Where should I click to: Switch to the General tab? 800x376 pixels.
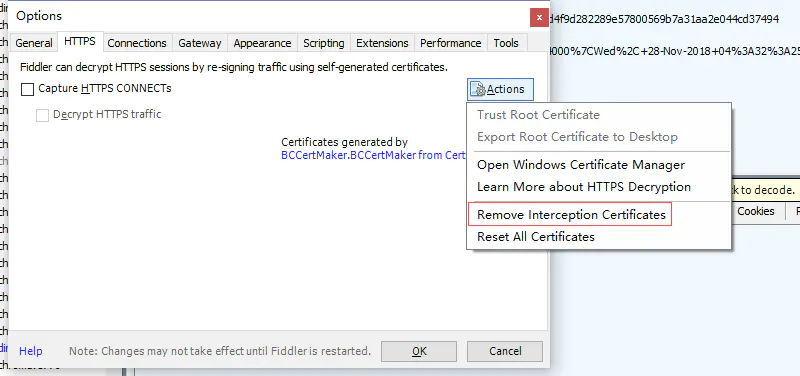point(34,43)
